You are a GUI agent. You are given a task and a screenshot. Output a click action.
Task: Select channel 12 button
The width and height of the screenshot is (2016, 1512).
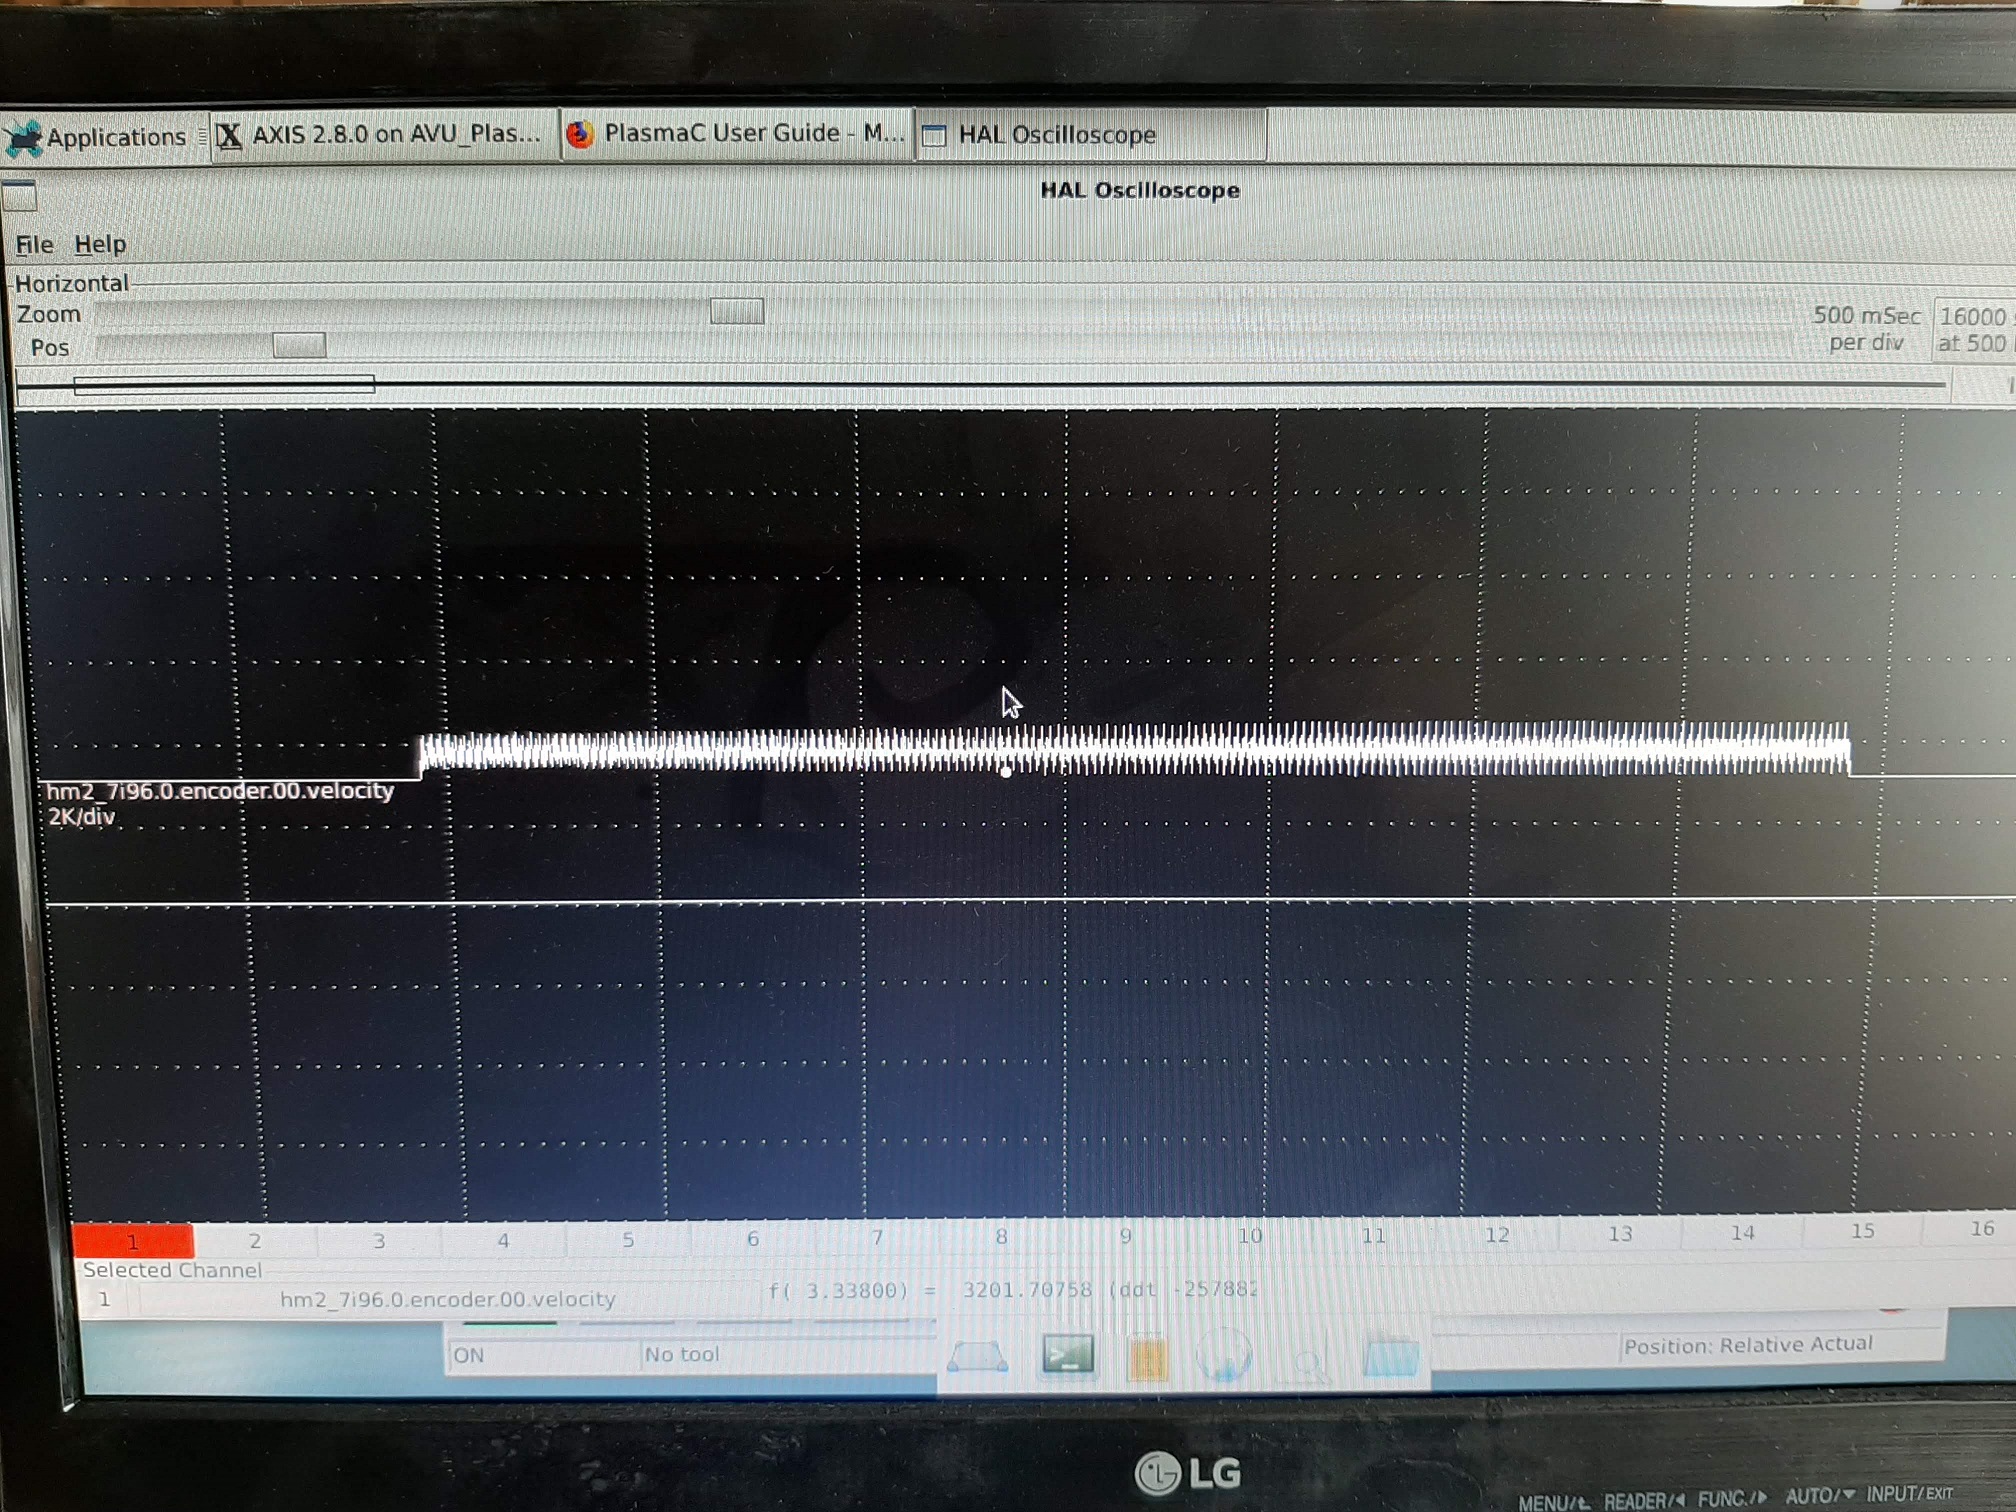[x=1497, y=1234]
